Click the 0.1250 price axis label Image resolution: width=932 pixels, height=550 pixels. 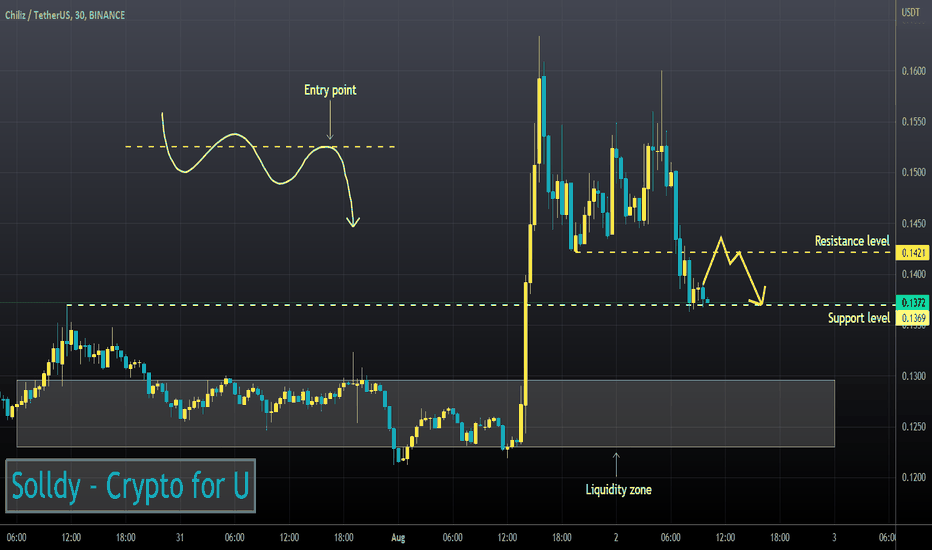pyautogui.click(x=914, y=426)
